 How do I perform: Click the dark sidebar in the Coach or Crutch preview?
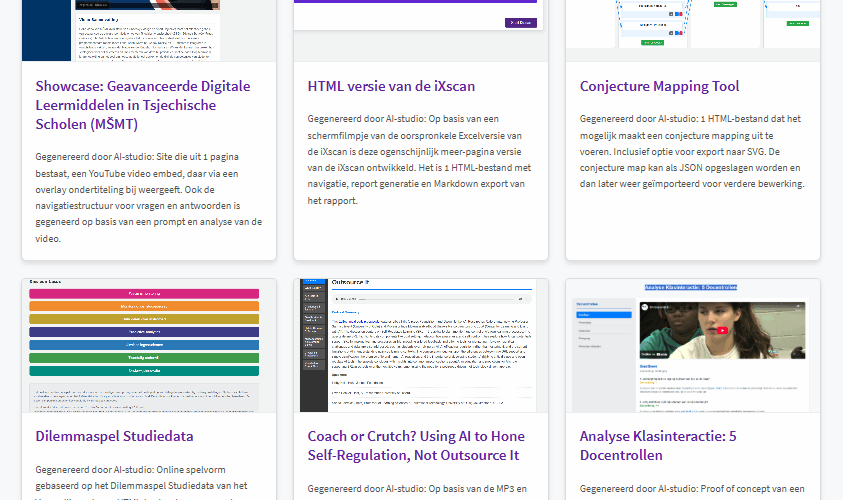312,345
